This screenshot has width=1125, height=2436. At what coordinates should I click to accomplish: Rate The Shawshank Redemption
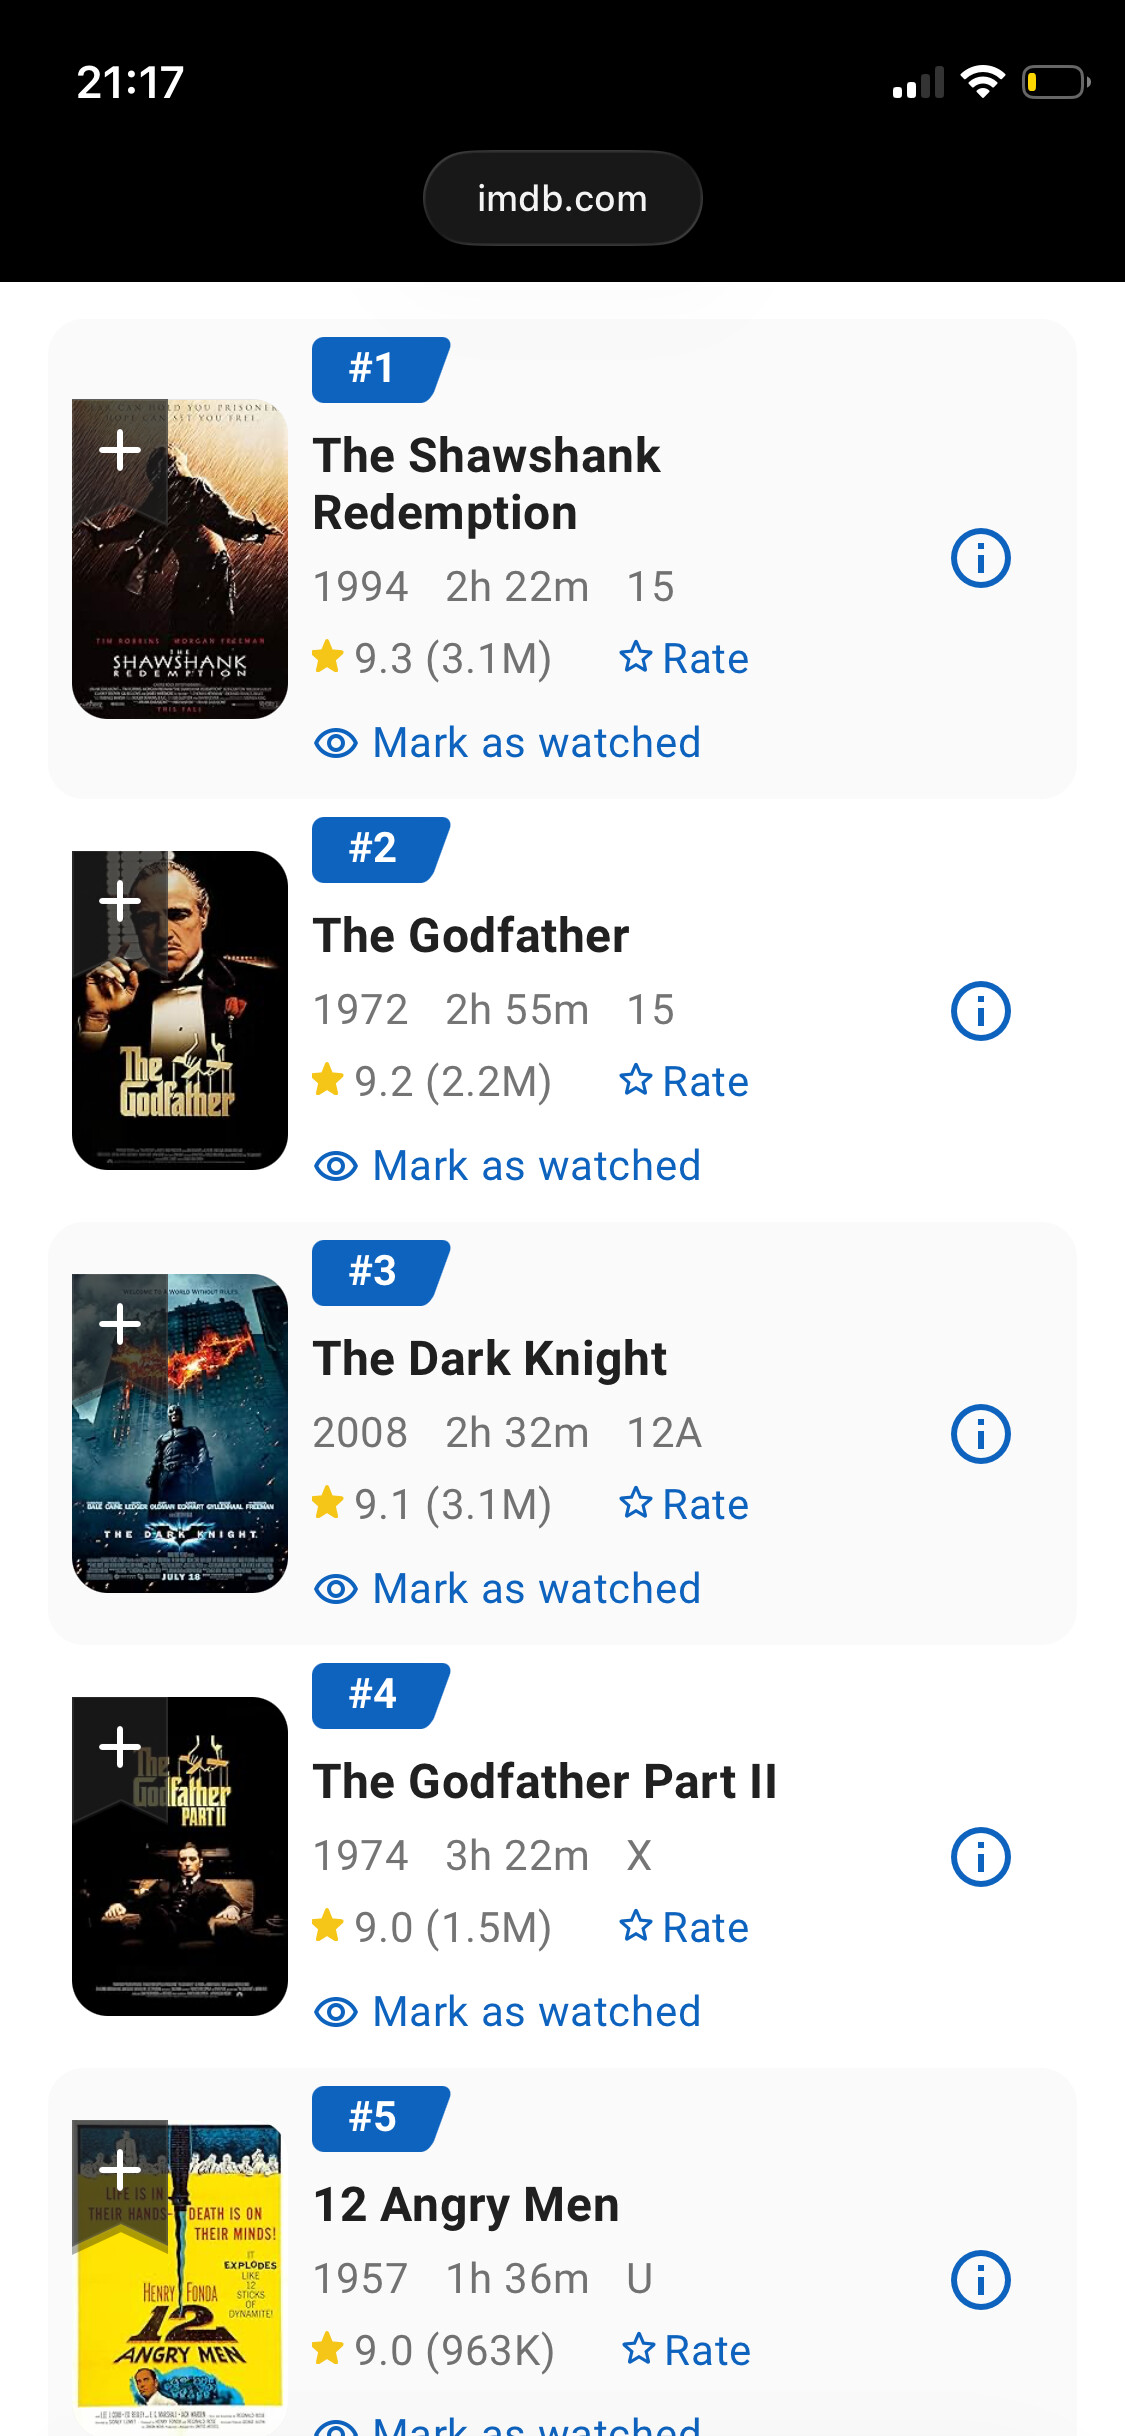click(684, 659)
